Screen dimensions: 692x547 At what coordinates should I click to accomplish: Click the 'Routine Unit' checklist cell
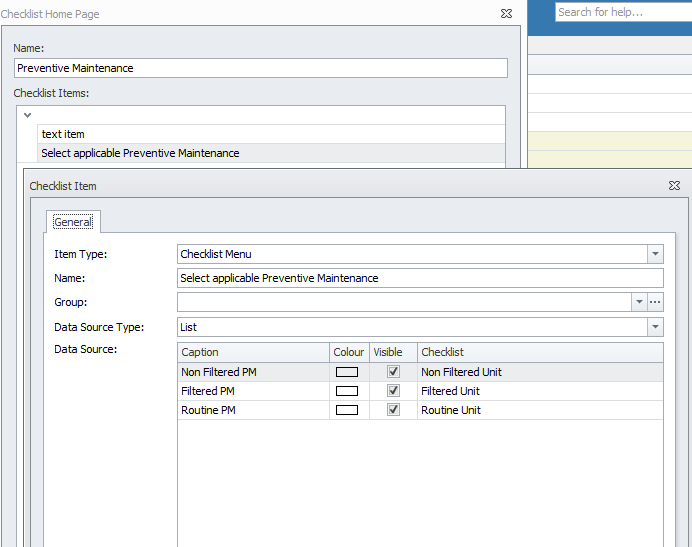pos(540,410)
